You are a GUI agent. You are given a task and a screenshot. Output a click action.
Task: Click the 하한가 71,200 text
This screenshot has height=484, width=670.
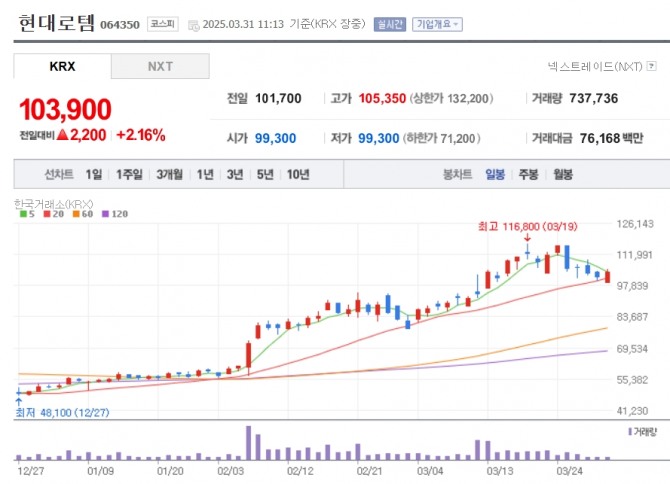441,138
